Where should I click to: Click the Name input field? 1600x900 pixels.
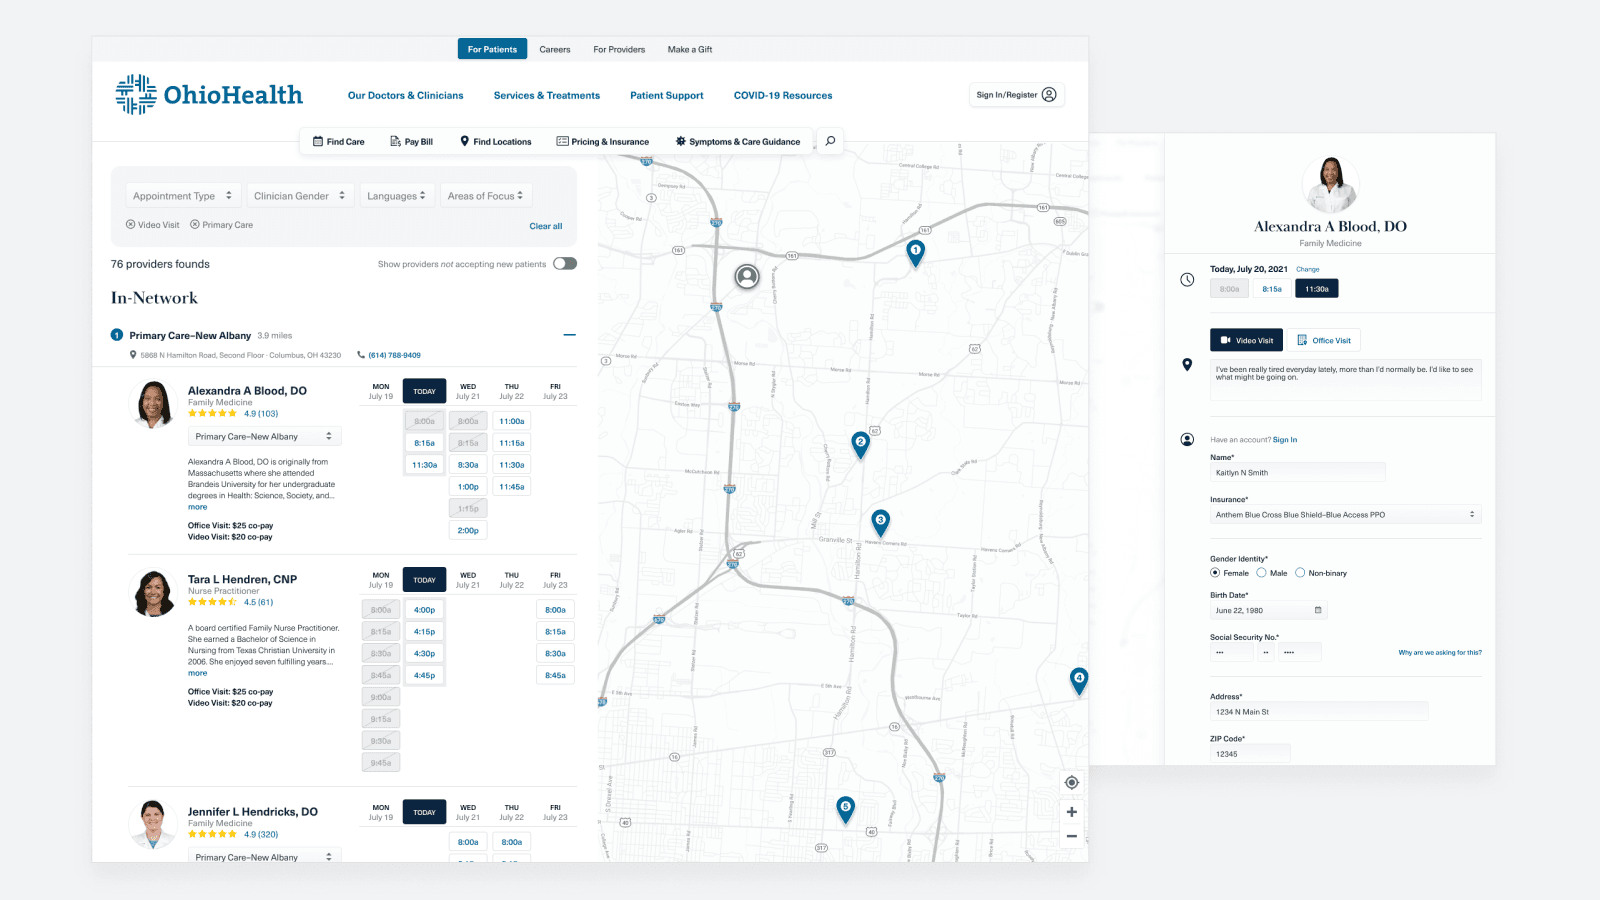(1297, 473)
